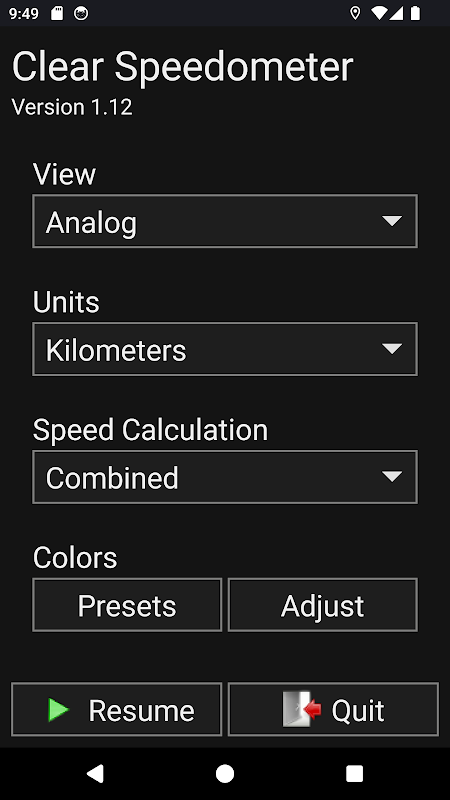450x800 pixels.
Task: Click the green play icon on Resume
Action: [x=58, y=710]
